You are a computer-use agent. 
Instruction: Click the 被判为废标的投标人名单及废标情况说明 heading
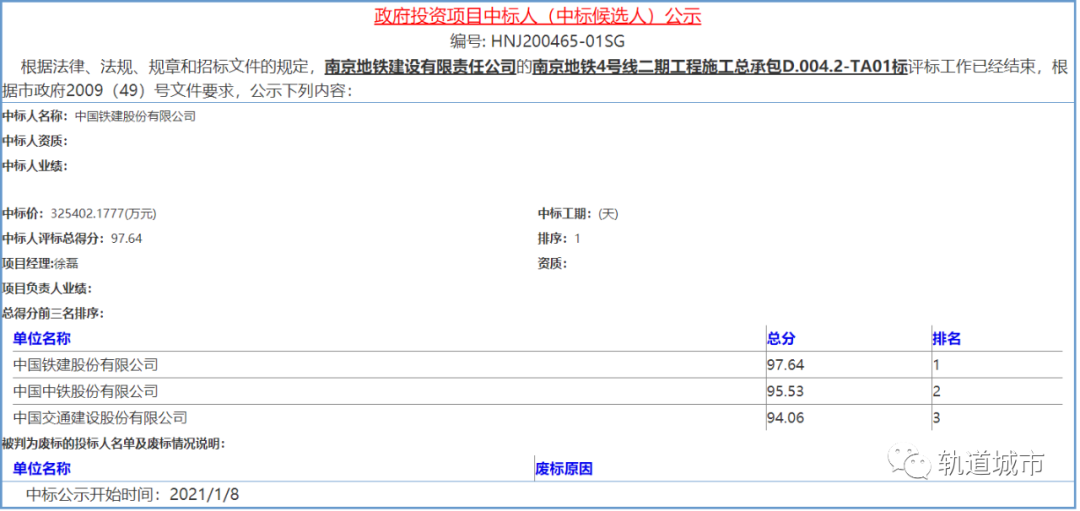pyautogui.click(x=114, y=443)
